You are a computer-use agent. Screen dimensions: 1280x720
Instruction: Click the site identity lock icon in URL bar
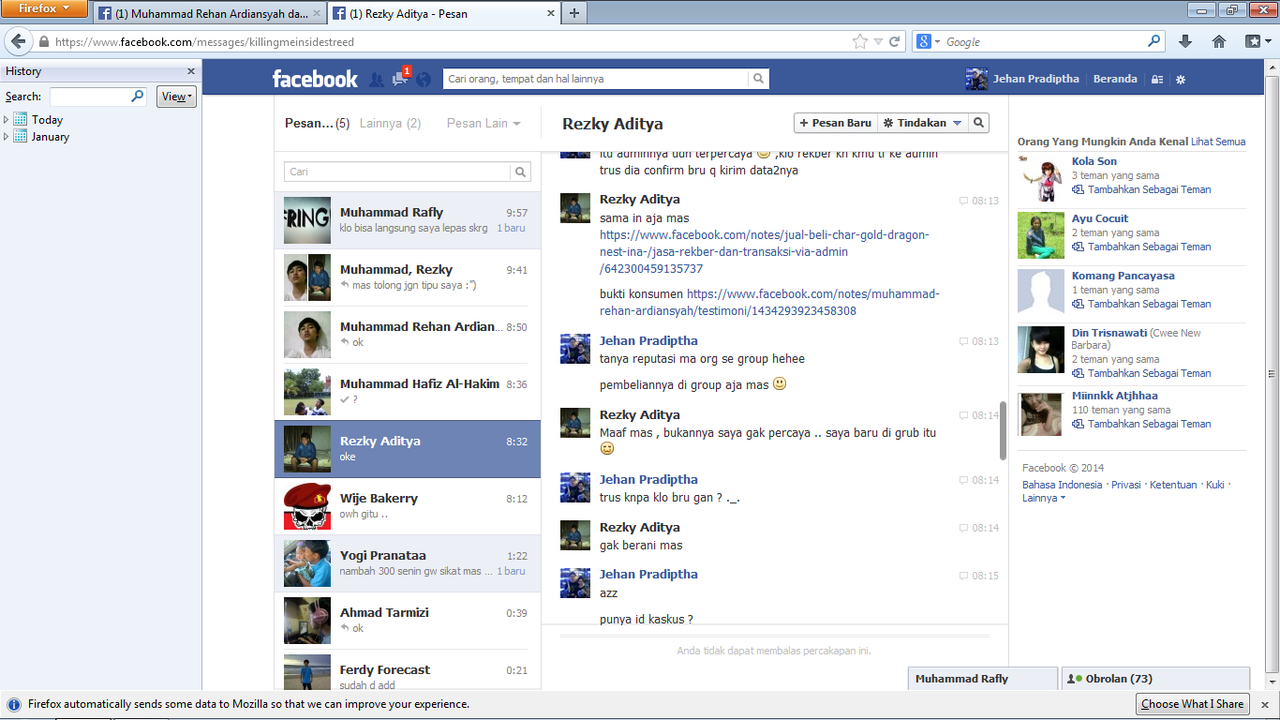pyautogui.click(x=44, y=42)
